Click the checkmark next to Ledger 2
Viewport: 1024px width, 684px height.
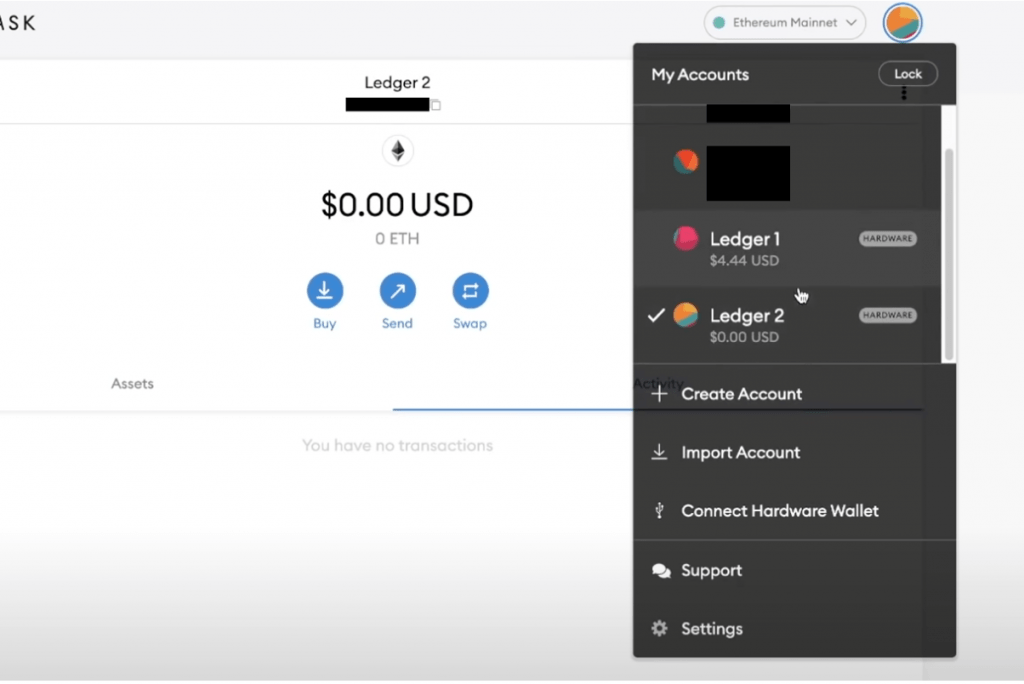(x=656, y=316)
